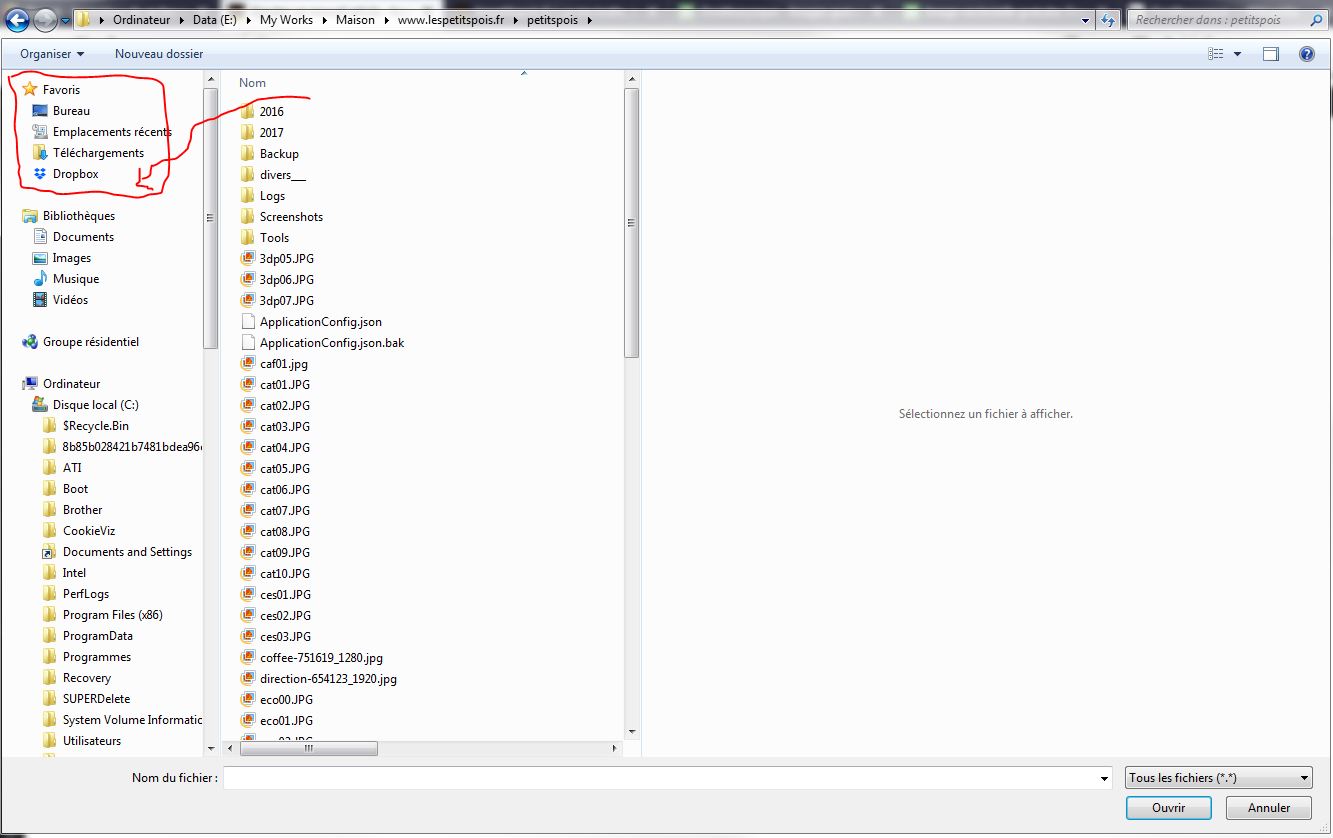Open the view options dropdown arrow
This screenshot has height=838, width=1333.
pyautogui.click(x=1237, y=54)
